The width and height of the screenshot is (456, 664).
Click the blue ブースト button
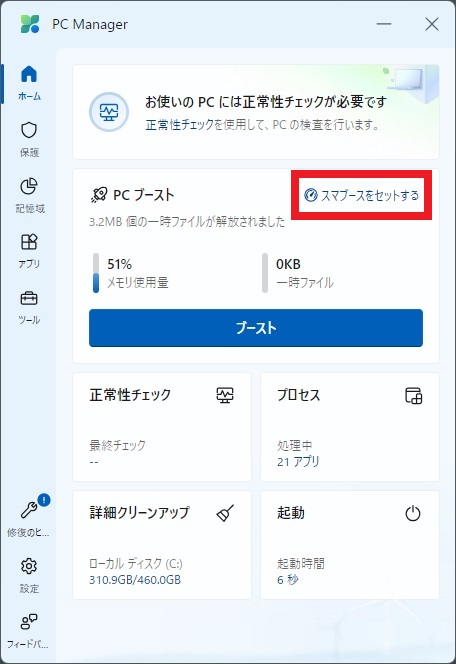pos(256,328)
